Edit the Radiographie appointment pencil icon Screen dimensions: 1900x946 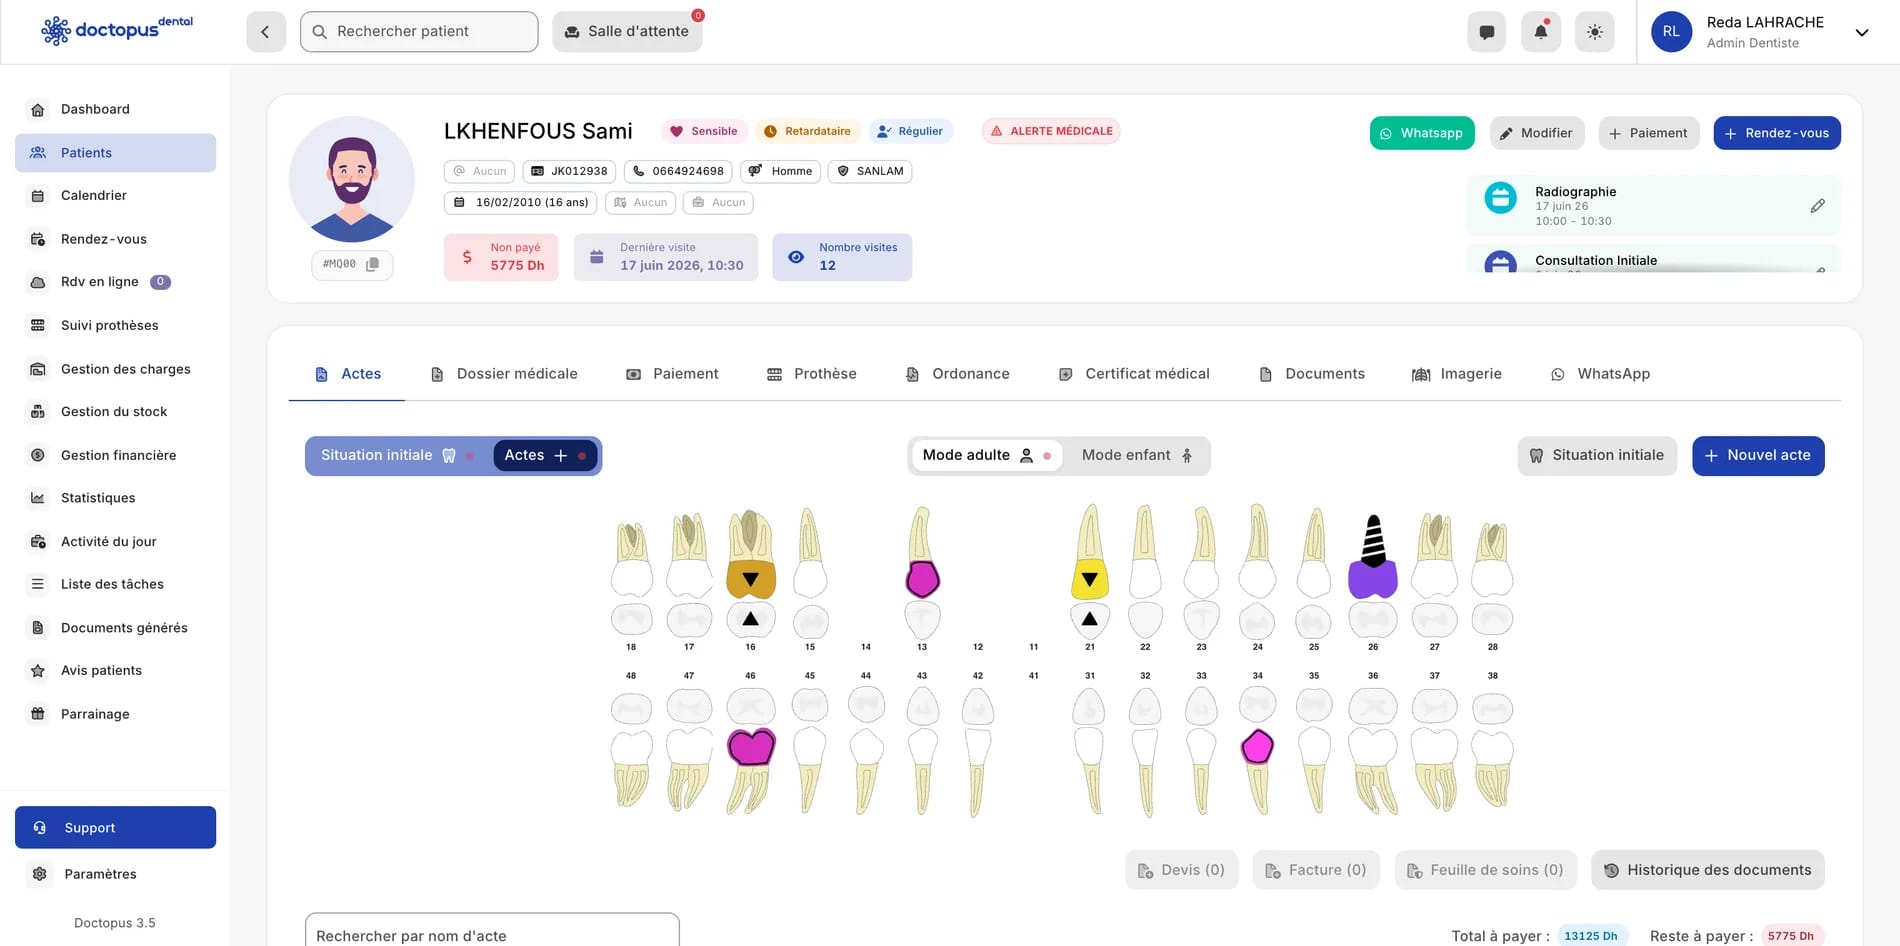(x=1818, y=206)
